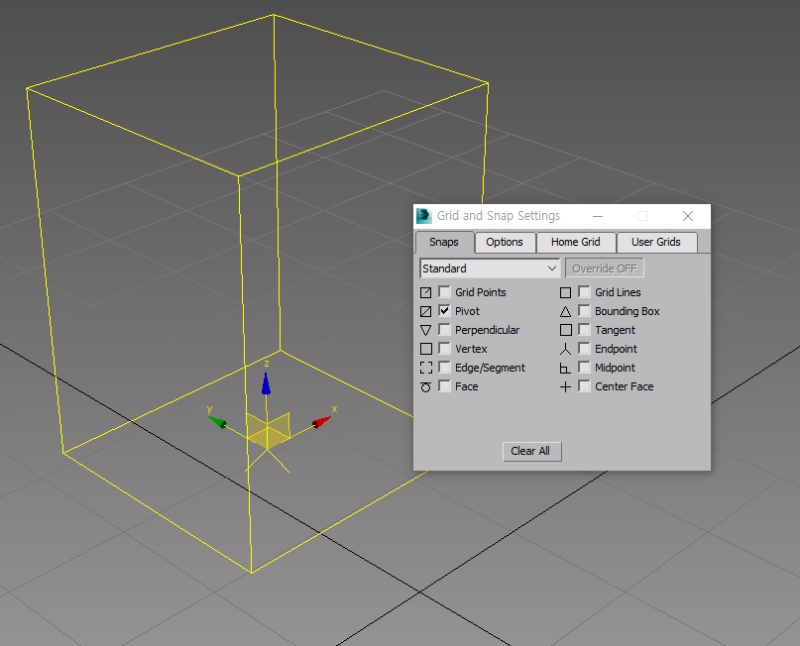Open the User Grids tab
Viewport: 800px width, 646px height.
(657, 242)
